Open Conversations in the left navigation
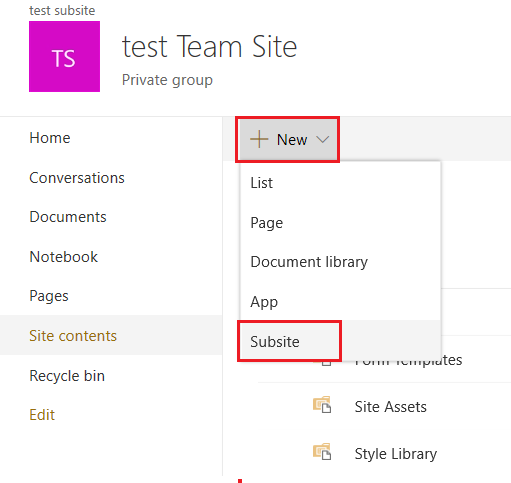Image resolution: width=511 pixels, height=483 pixels. [x=77, y=178]
